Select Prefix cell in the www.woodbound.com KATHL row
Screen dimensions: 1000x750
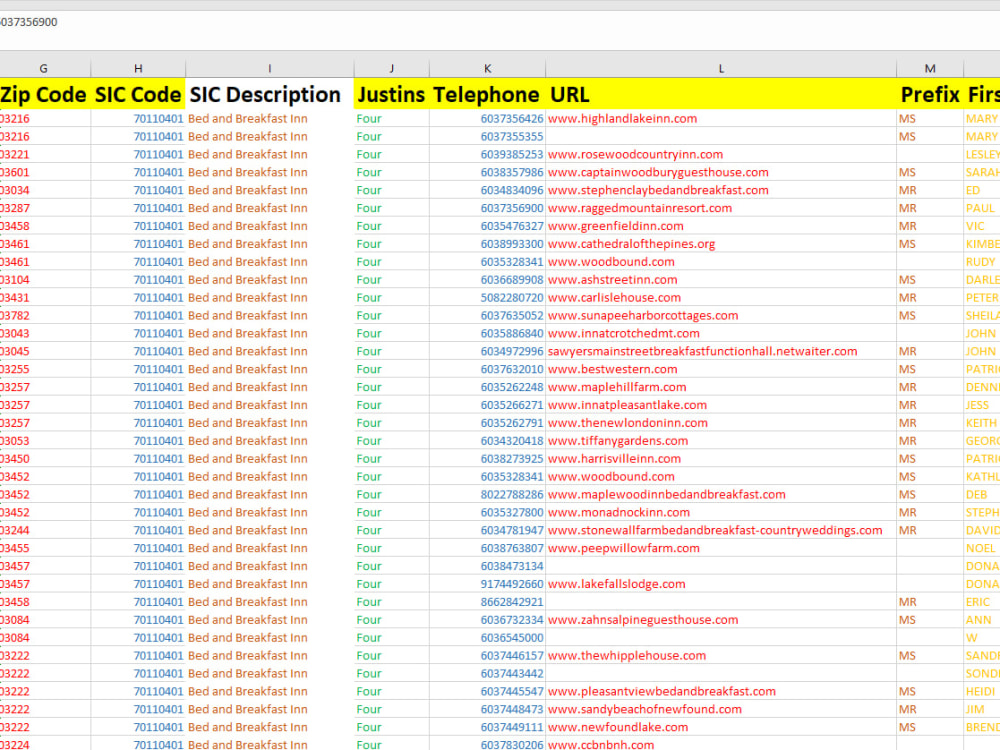pos(930,476)
